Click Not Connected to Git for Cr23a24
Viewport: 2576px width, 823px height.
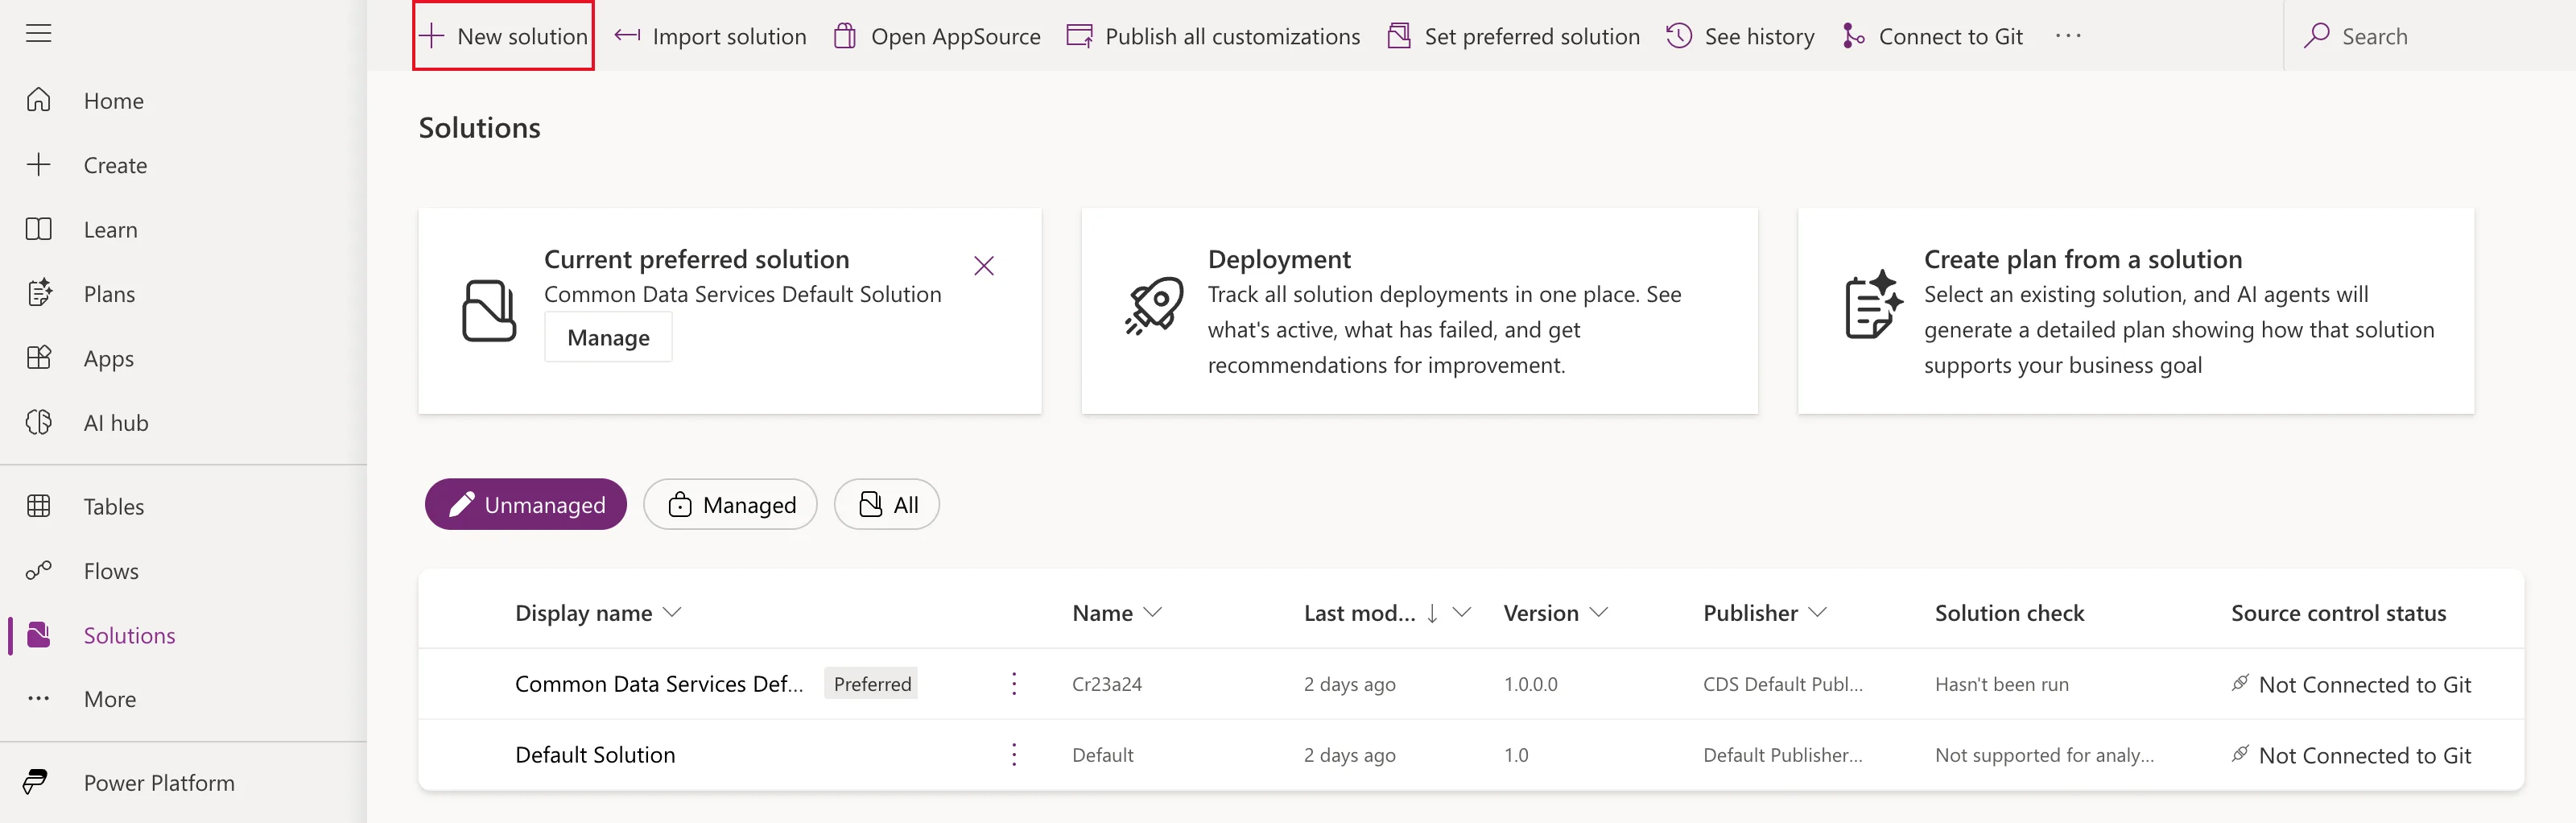pos(2351,684)
